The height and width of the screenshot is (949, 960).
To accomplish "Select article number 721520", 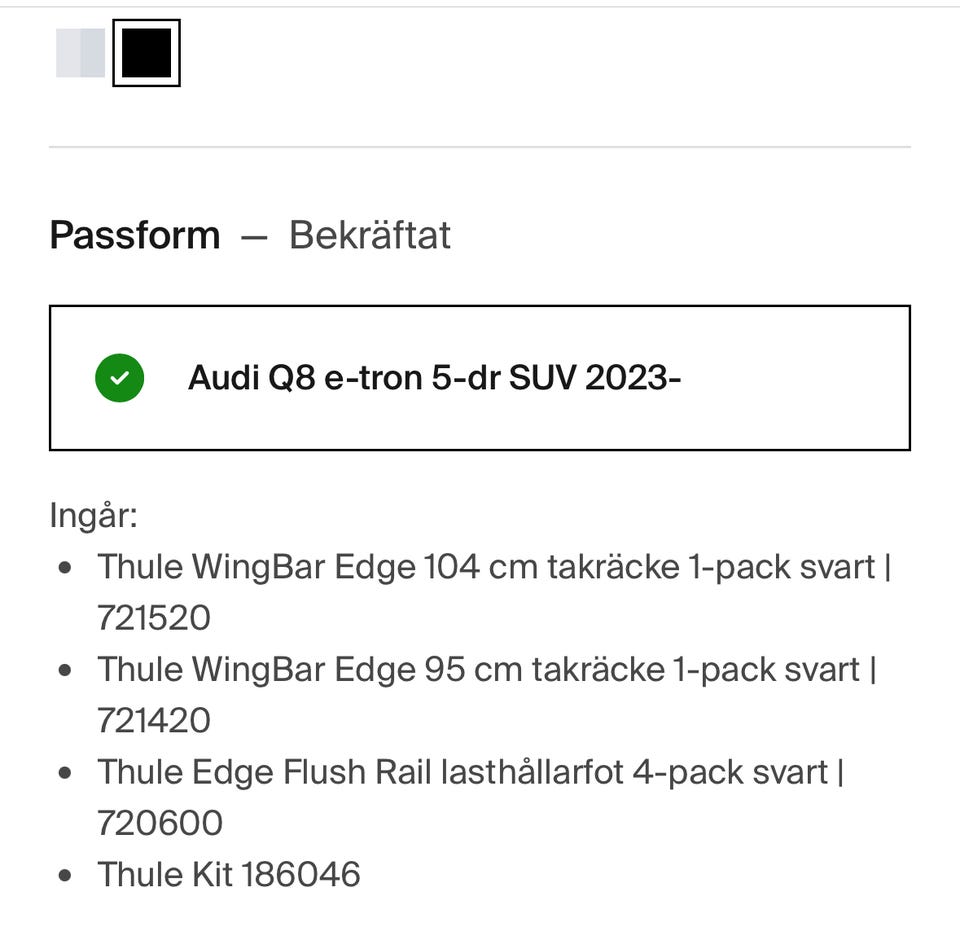I will 154,618.
